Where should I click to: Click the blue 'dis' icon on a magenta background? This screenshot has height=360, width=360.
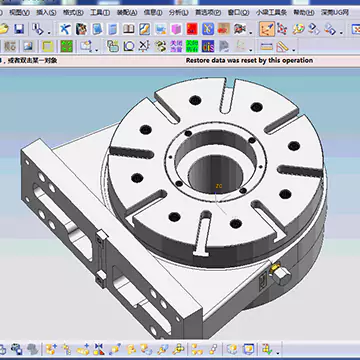208,46
